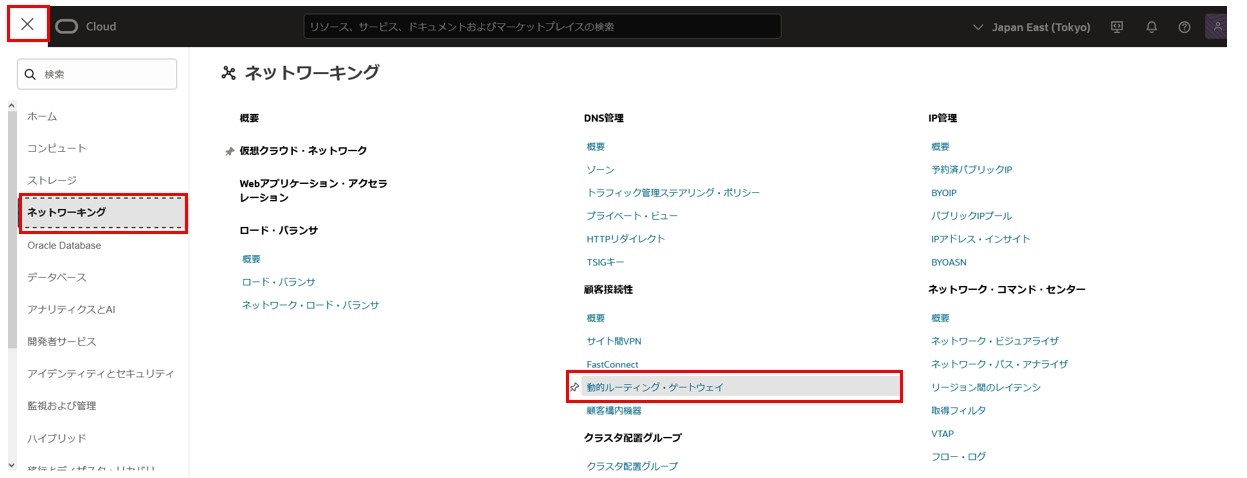Open the 動的ルーティング・ゲートウェイ link
Image resolution: width=1247 pixels, height=478 pixels.
(x=655, y=387)
